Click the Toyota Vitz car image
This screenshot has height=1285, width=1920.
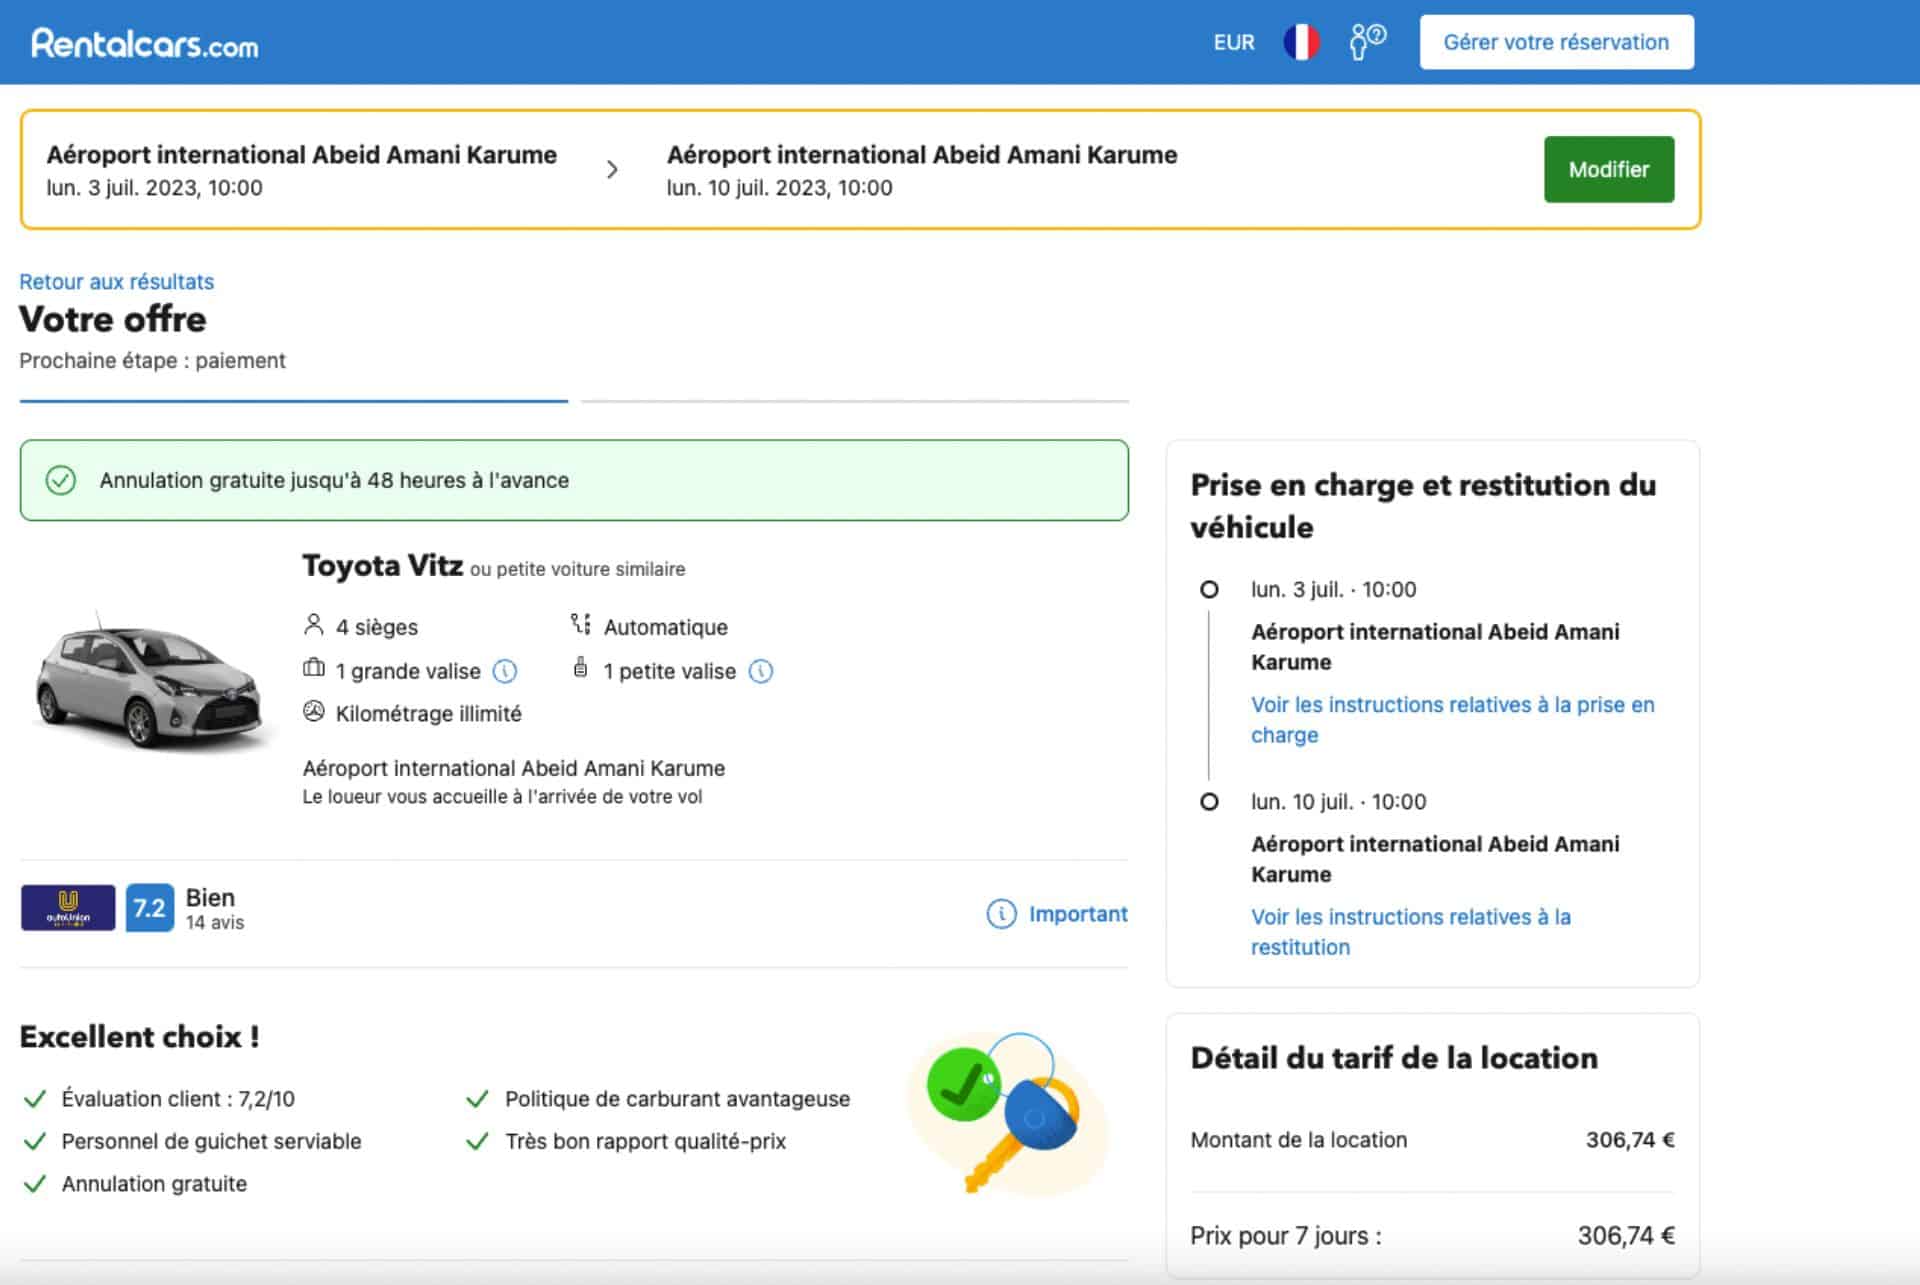point(150,684)
